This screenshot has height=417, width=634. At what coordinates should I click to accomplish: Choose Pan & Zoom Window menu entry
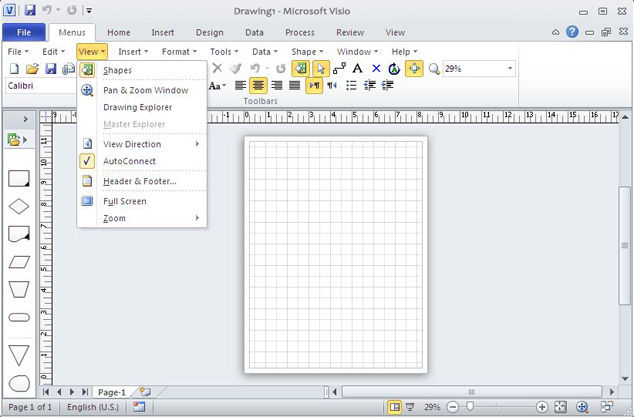(142, 90)
